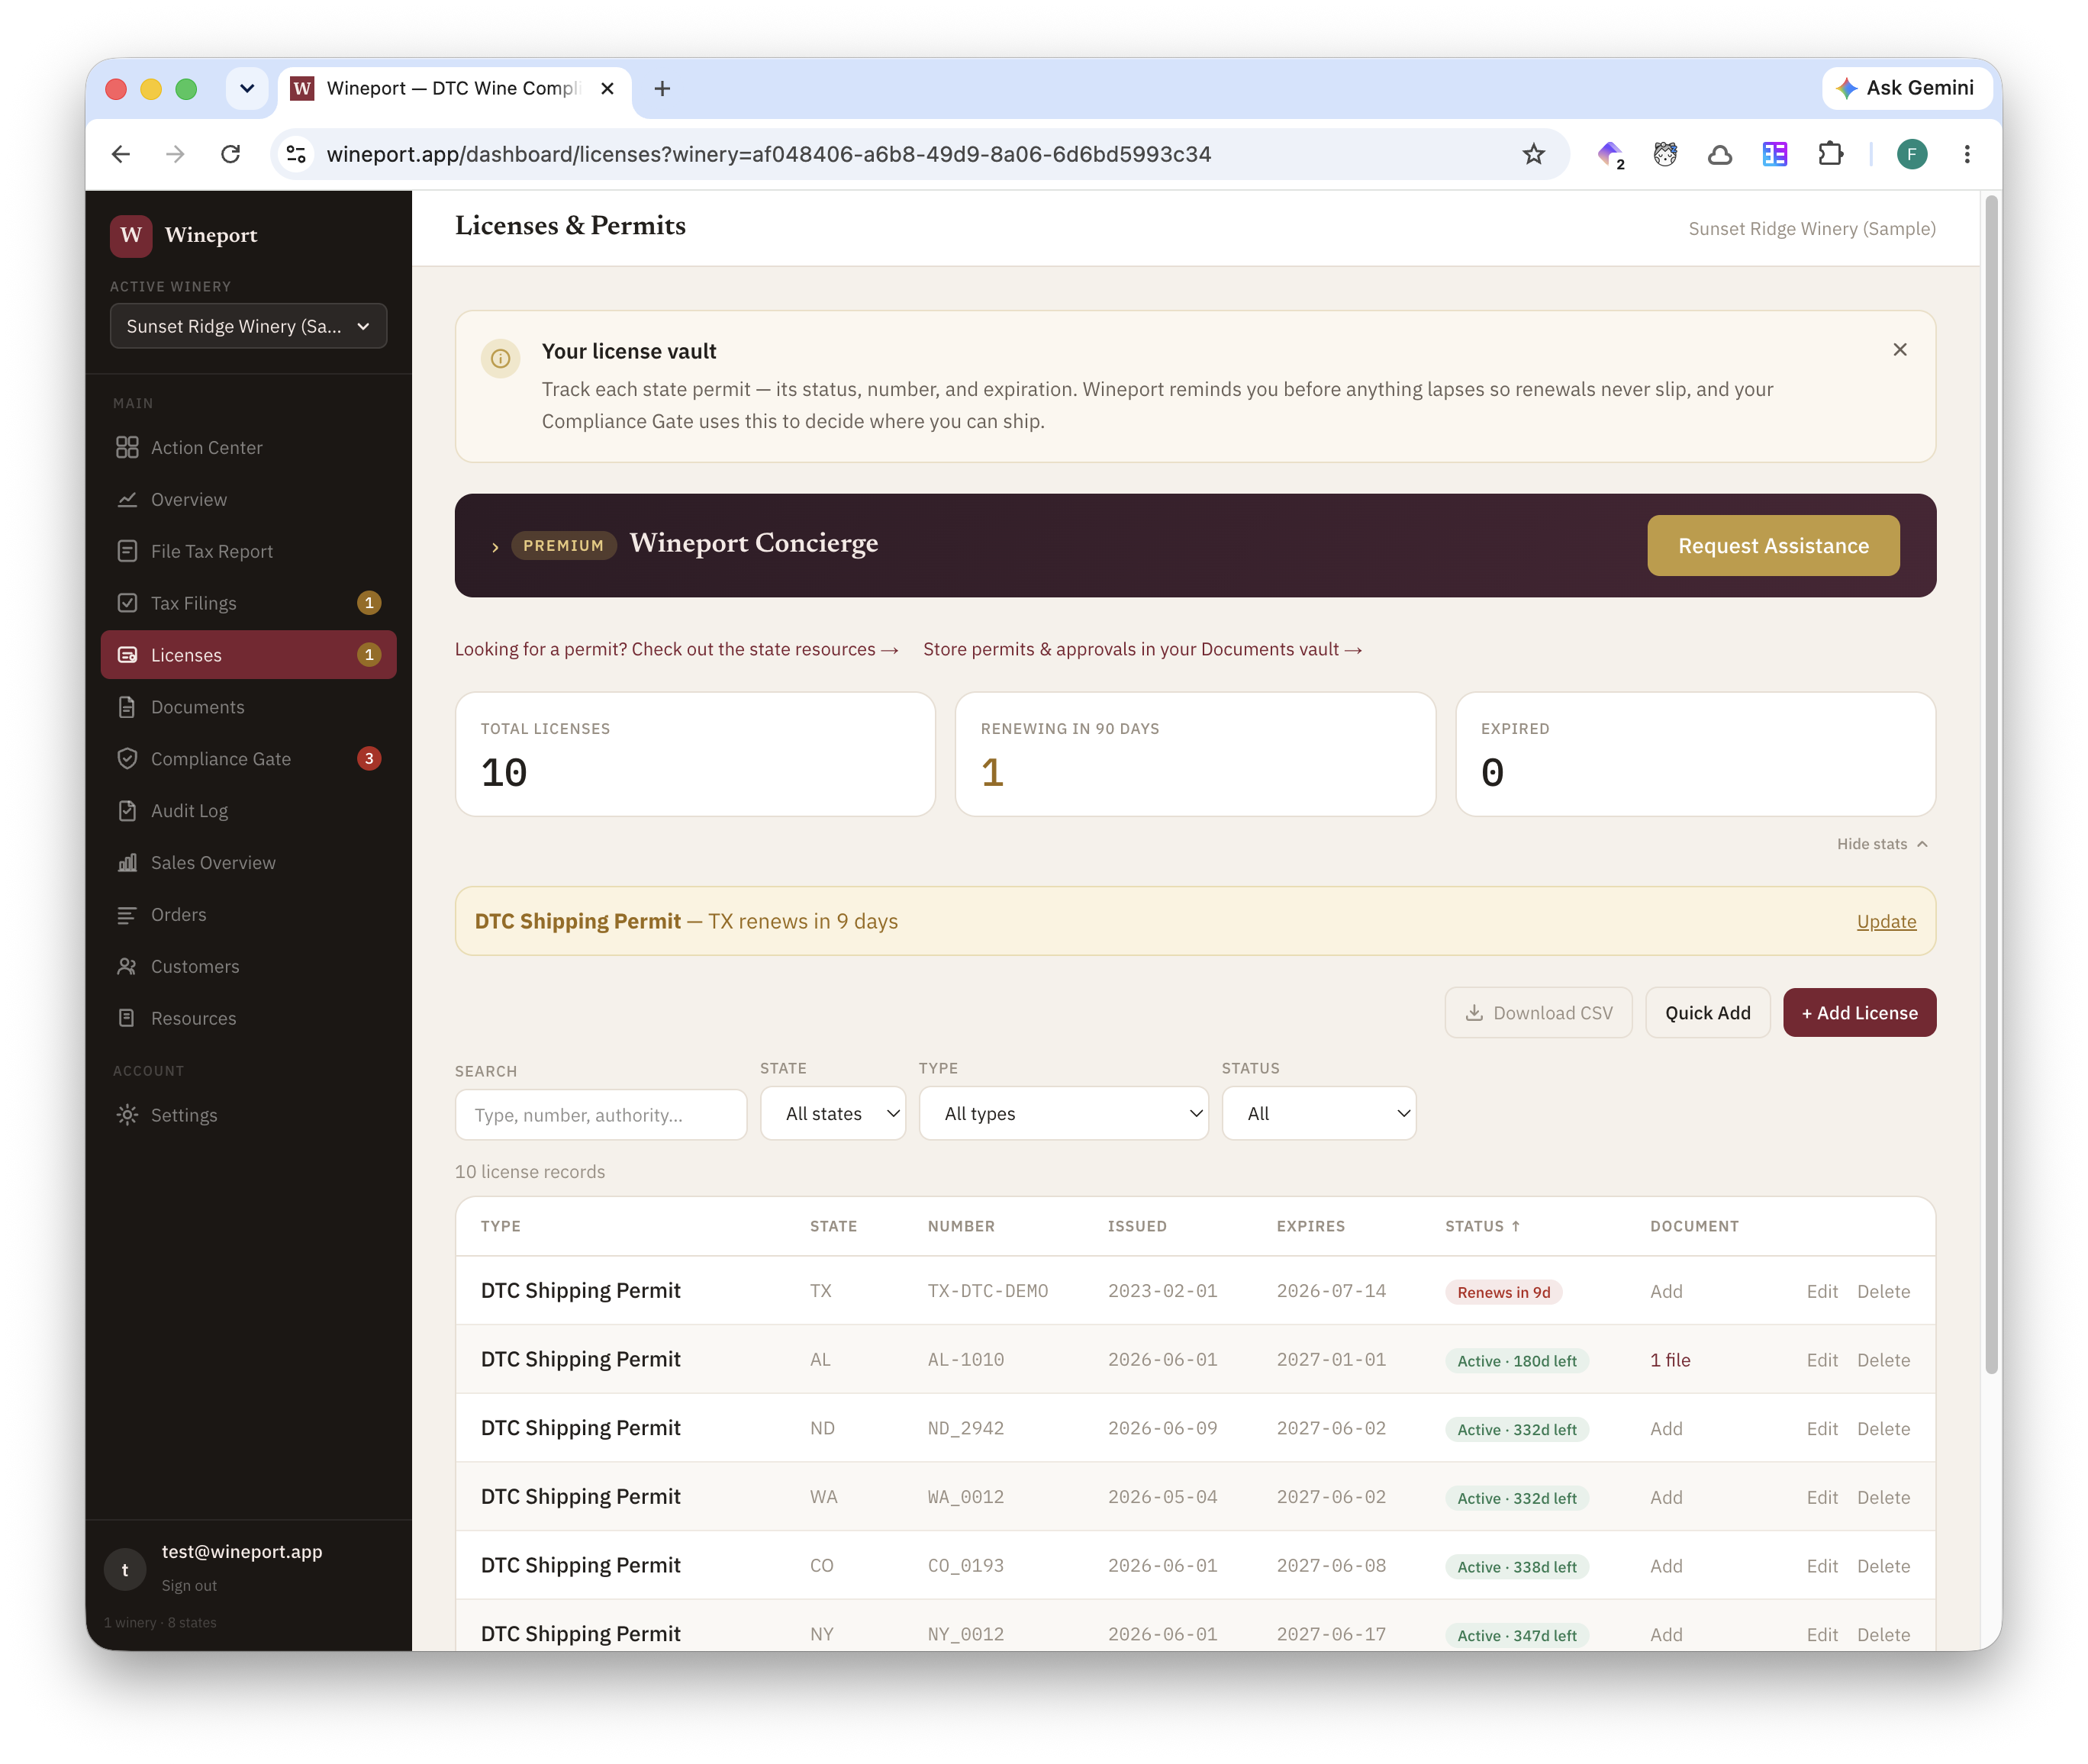
Task: Open Chrome menu three dots
Action: (x=1966, y=154)
